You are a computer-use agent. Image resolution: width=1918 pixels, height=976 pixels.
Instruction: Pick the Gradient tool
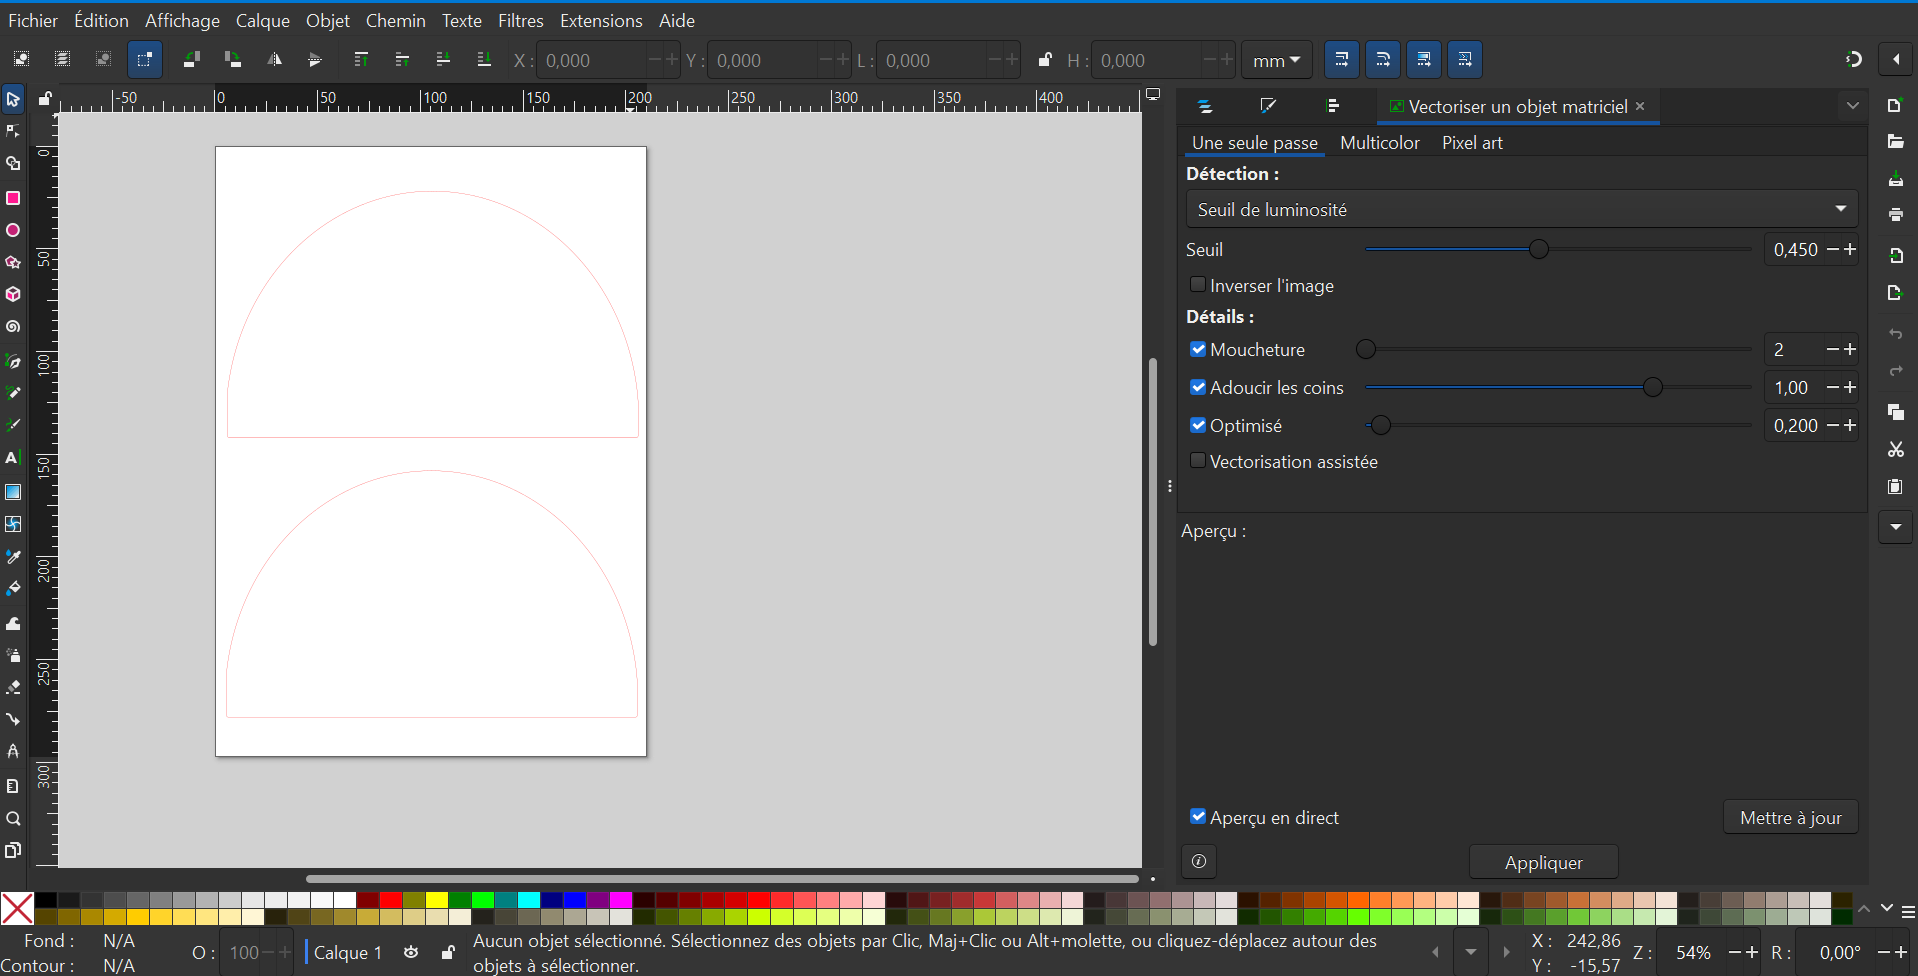click(13, 492)
